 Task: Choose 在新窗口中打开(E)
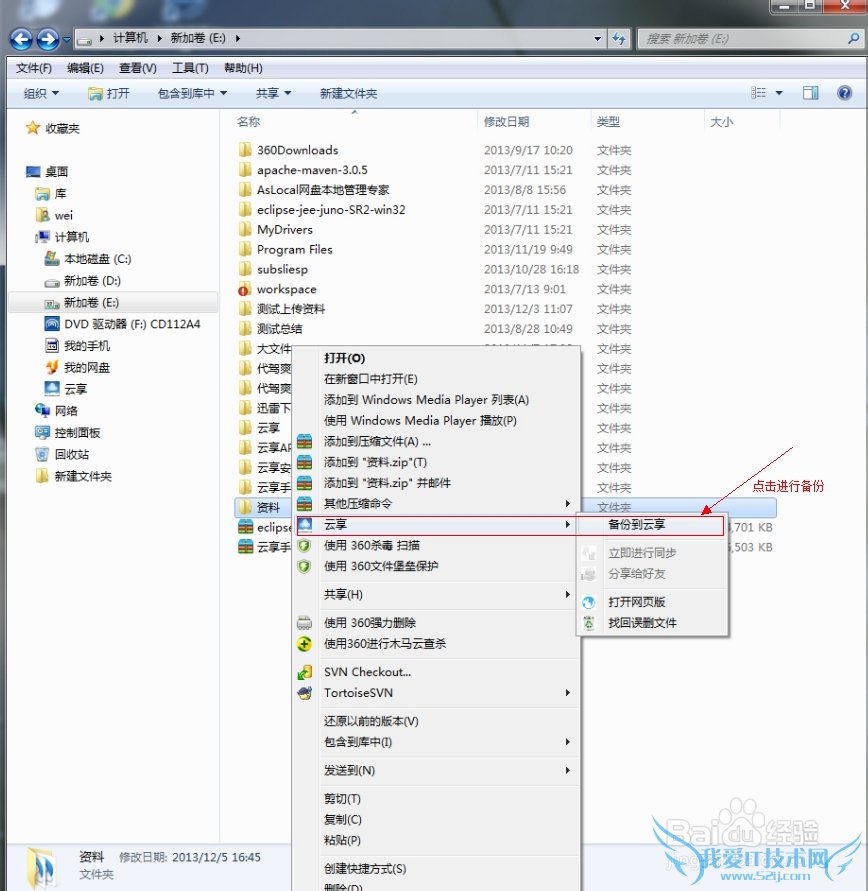click(436, 379)
